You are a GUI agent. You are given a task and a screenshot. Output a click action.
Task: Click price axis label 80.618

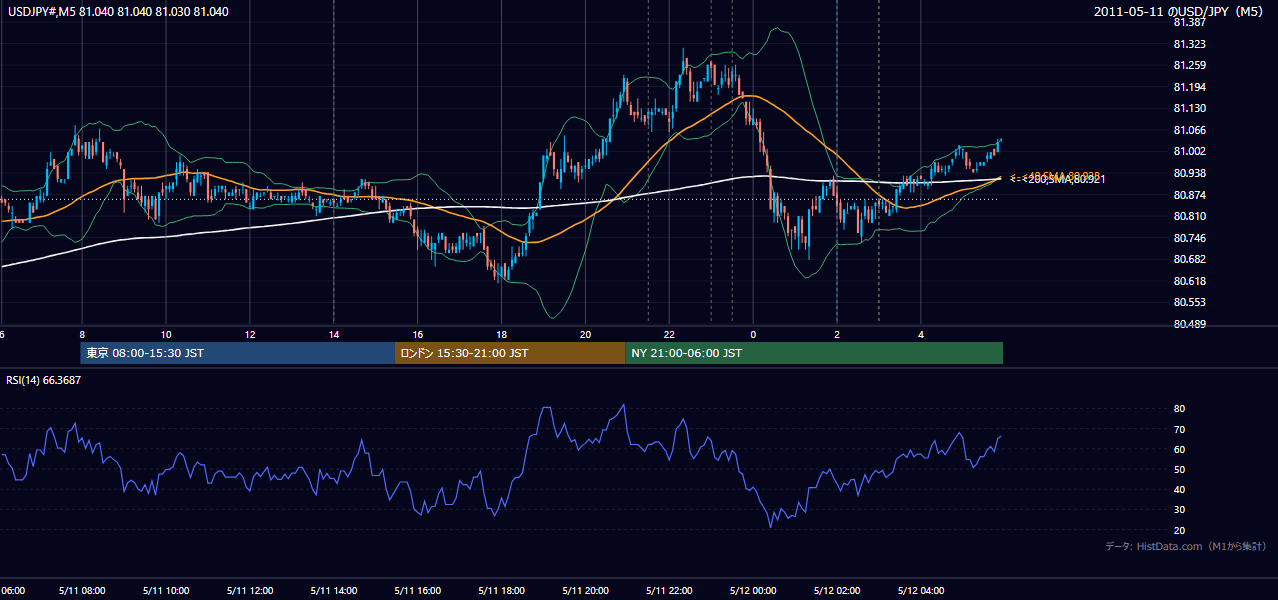[1188, 281]
